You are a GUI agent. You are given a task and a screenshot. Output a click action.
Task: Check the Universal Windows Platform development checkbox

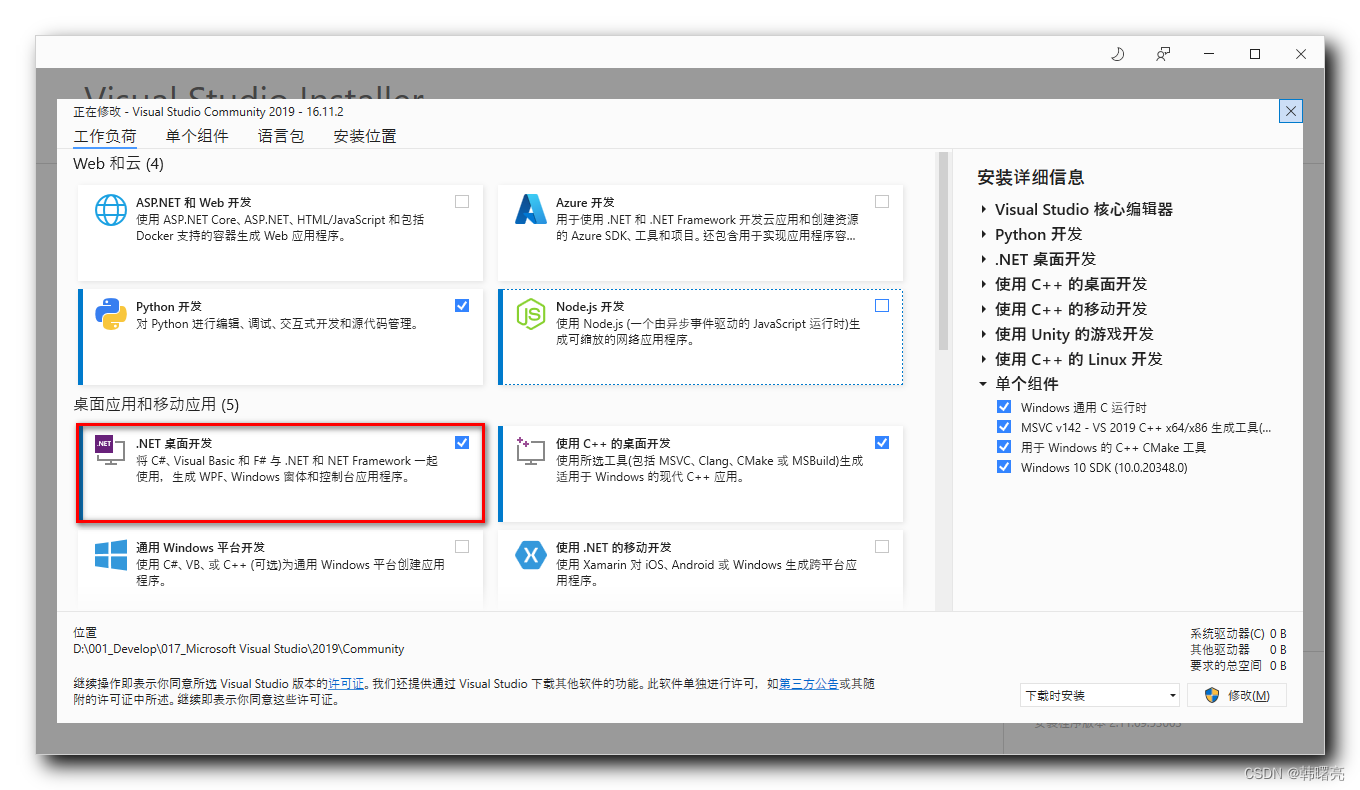coord(462,547)
